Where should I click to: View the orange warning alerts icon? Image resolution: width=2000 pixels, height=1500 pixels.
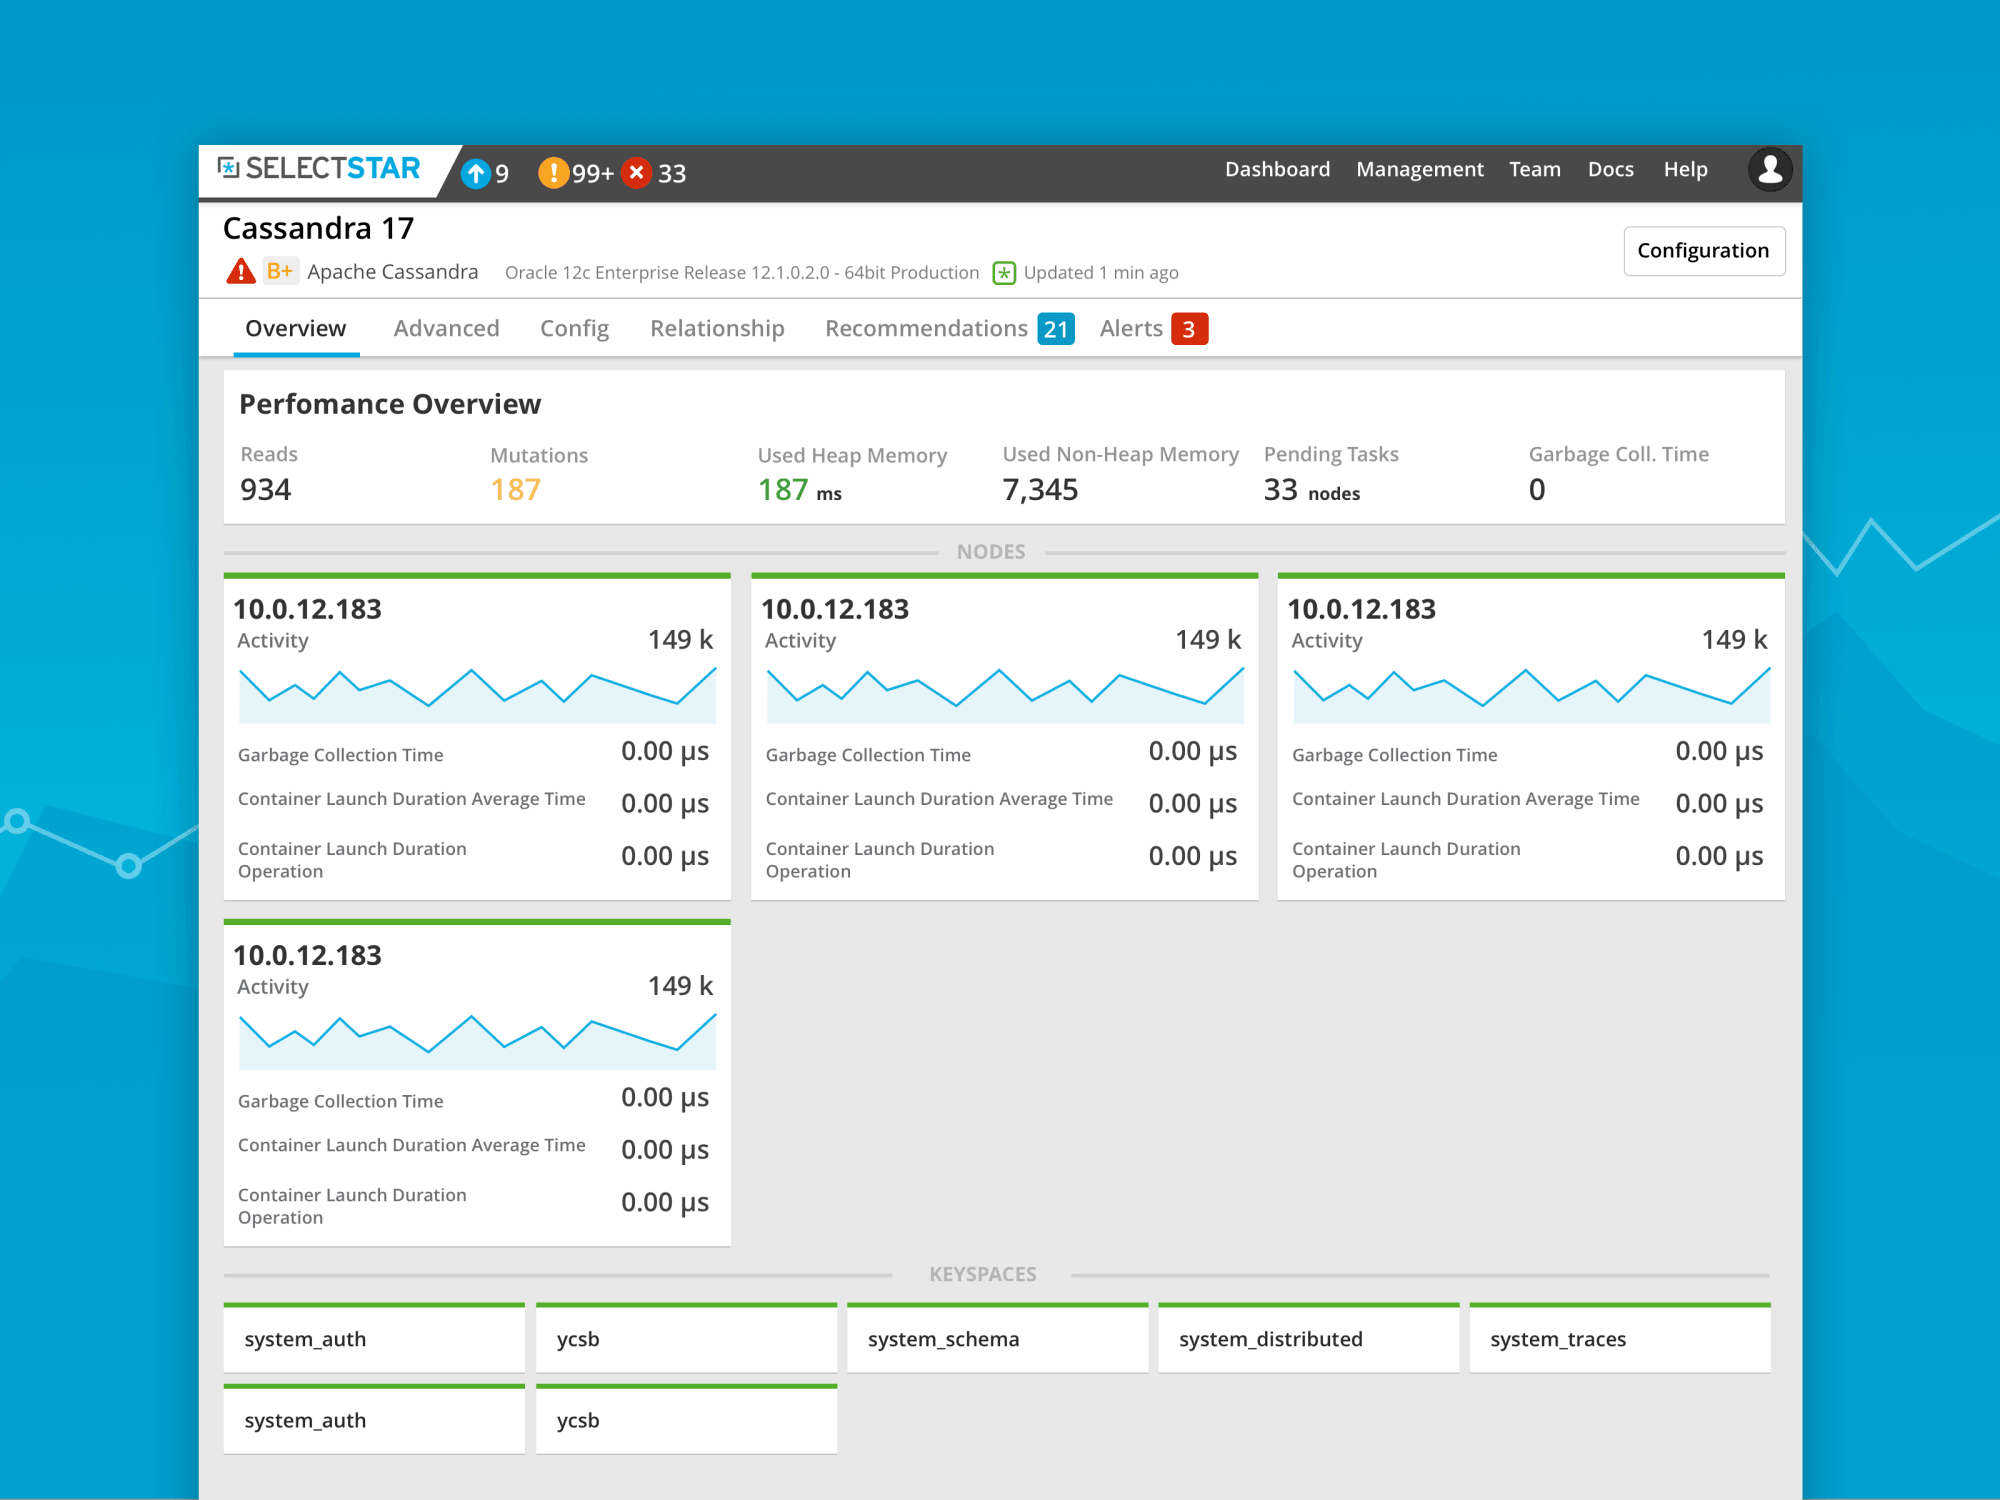553,173
